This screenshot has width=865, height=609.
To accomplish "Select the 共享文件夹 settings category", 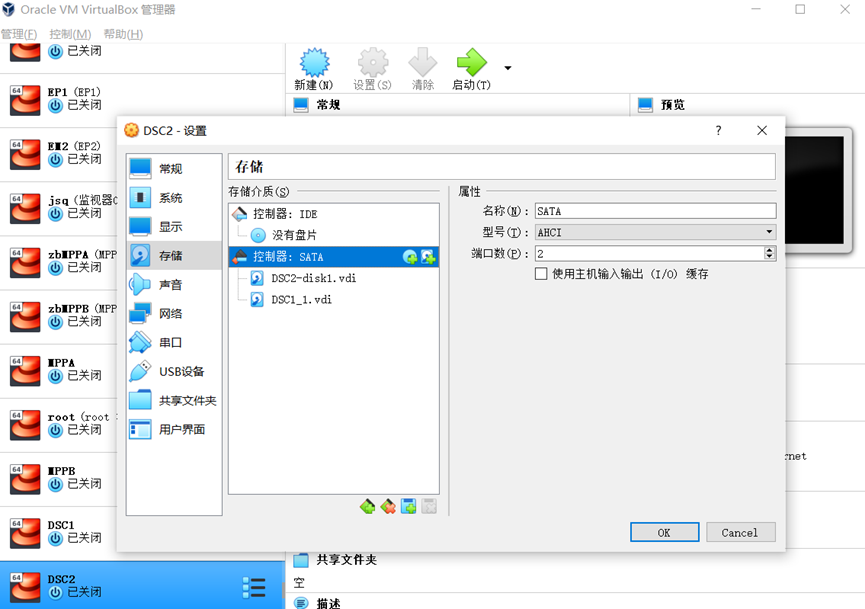I will click(174, 400).
